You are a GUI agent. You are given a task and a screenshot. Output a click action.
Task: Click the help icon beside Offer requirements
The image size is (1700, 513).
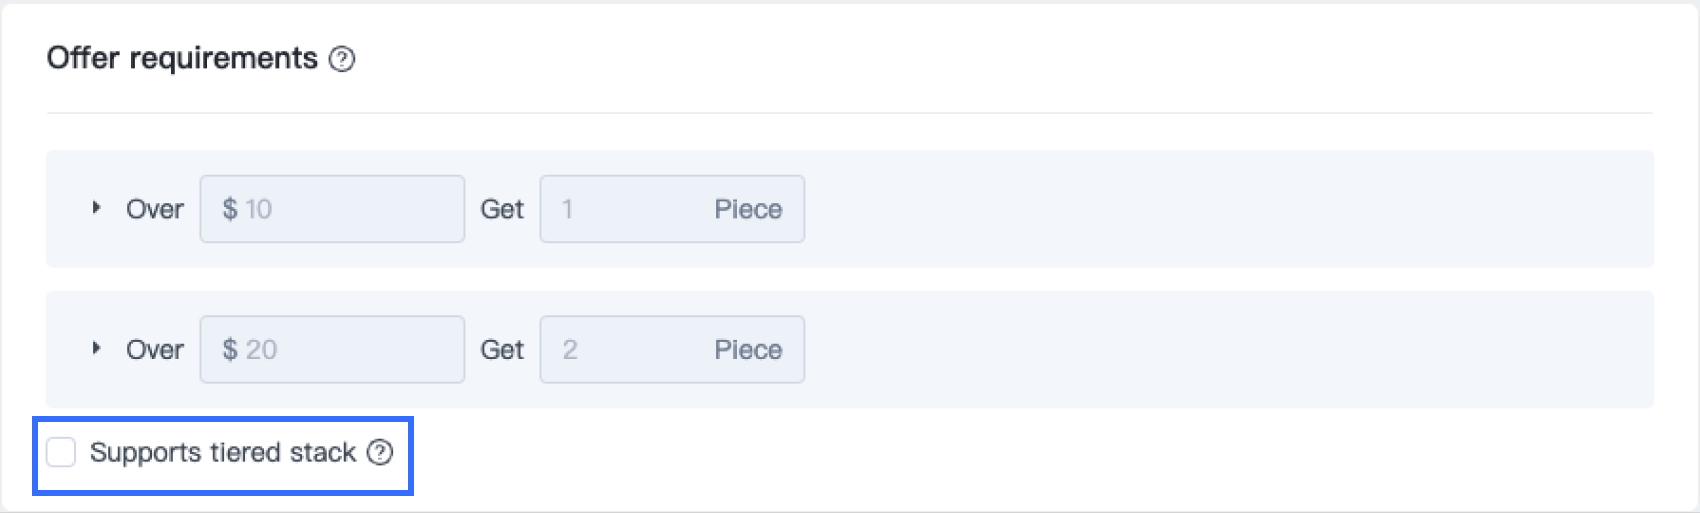342,59
